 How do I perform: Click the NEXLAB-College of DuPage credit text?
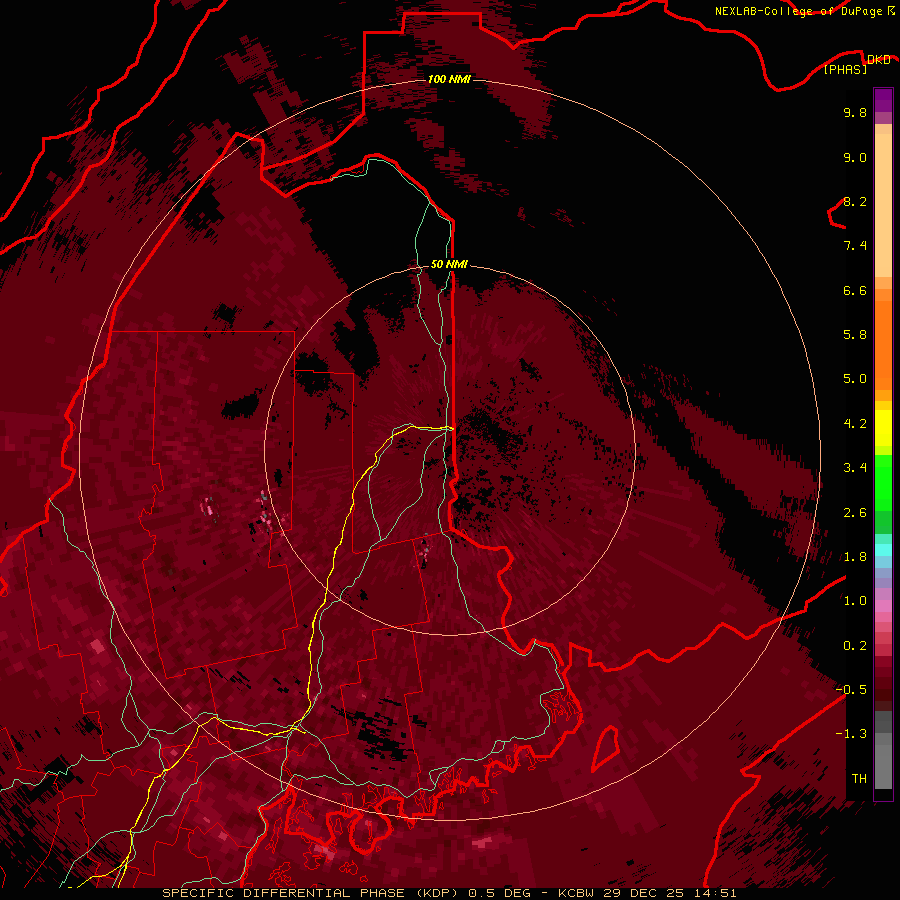[x=799, y=11]
